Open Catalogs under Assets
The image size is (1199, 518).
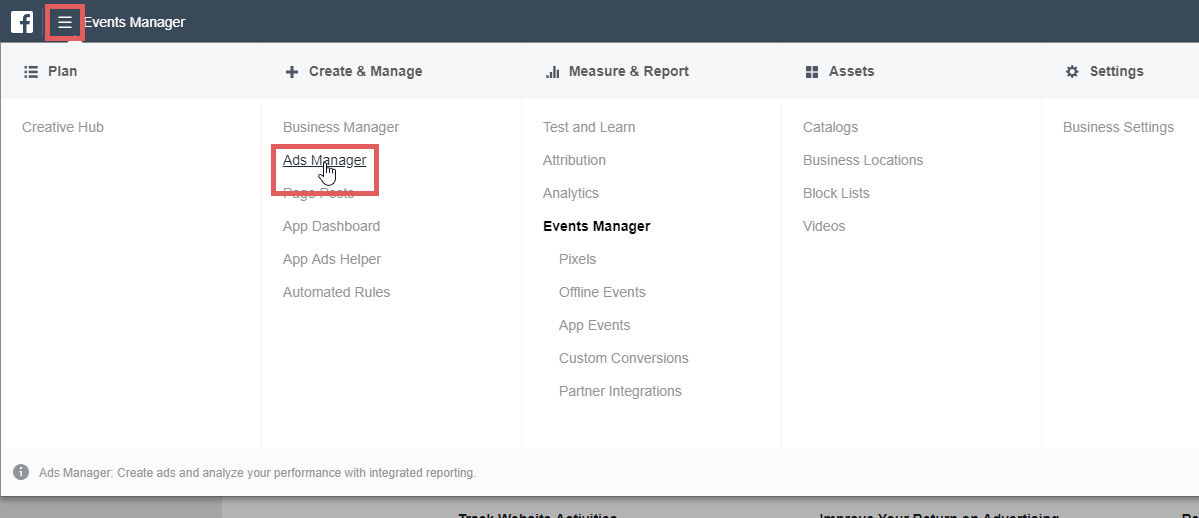(830, 127)
